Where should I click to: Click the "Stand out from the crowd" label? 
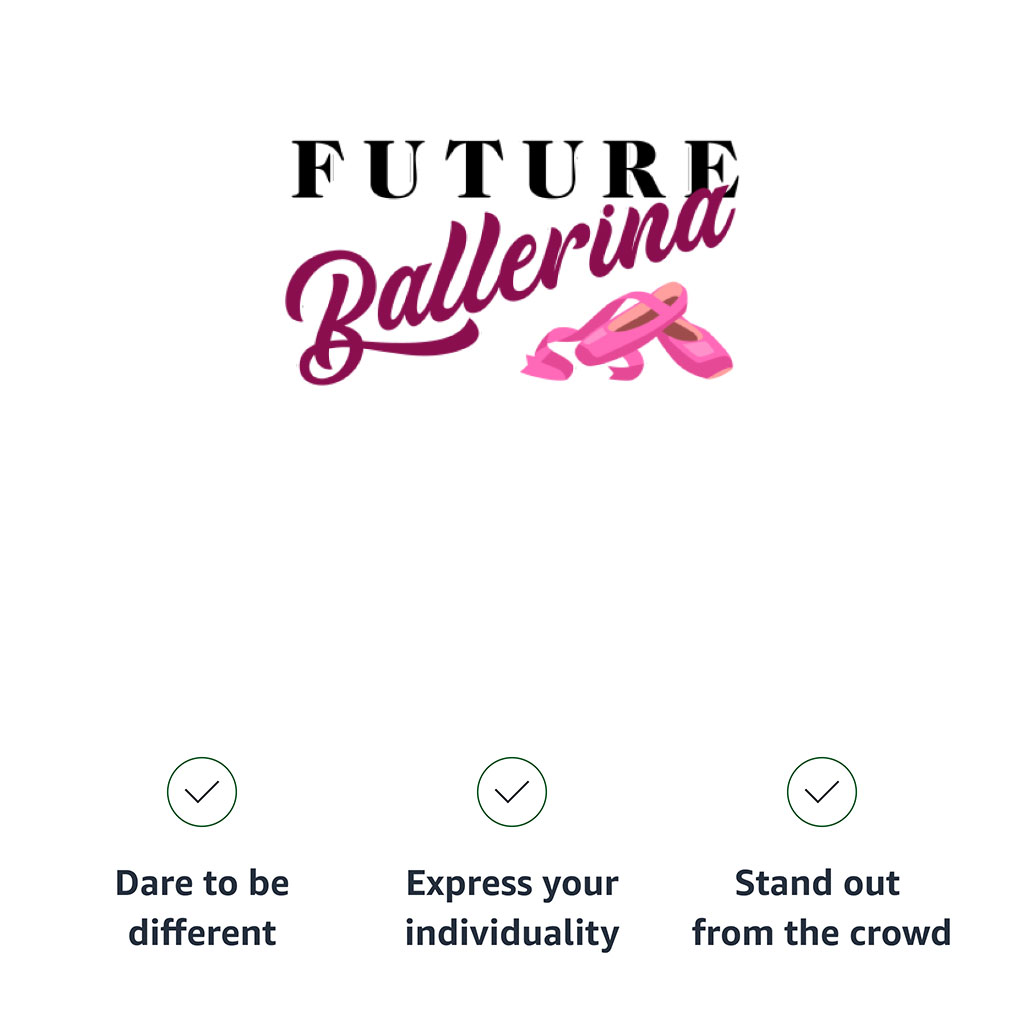[821, 908]
